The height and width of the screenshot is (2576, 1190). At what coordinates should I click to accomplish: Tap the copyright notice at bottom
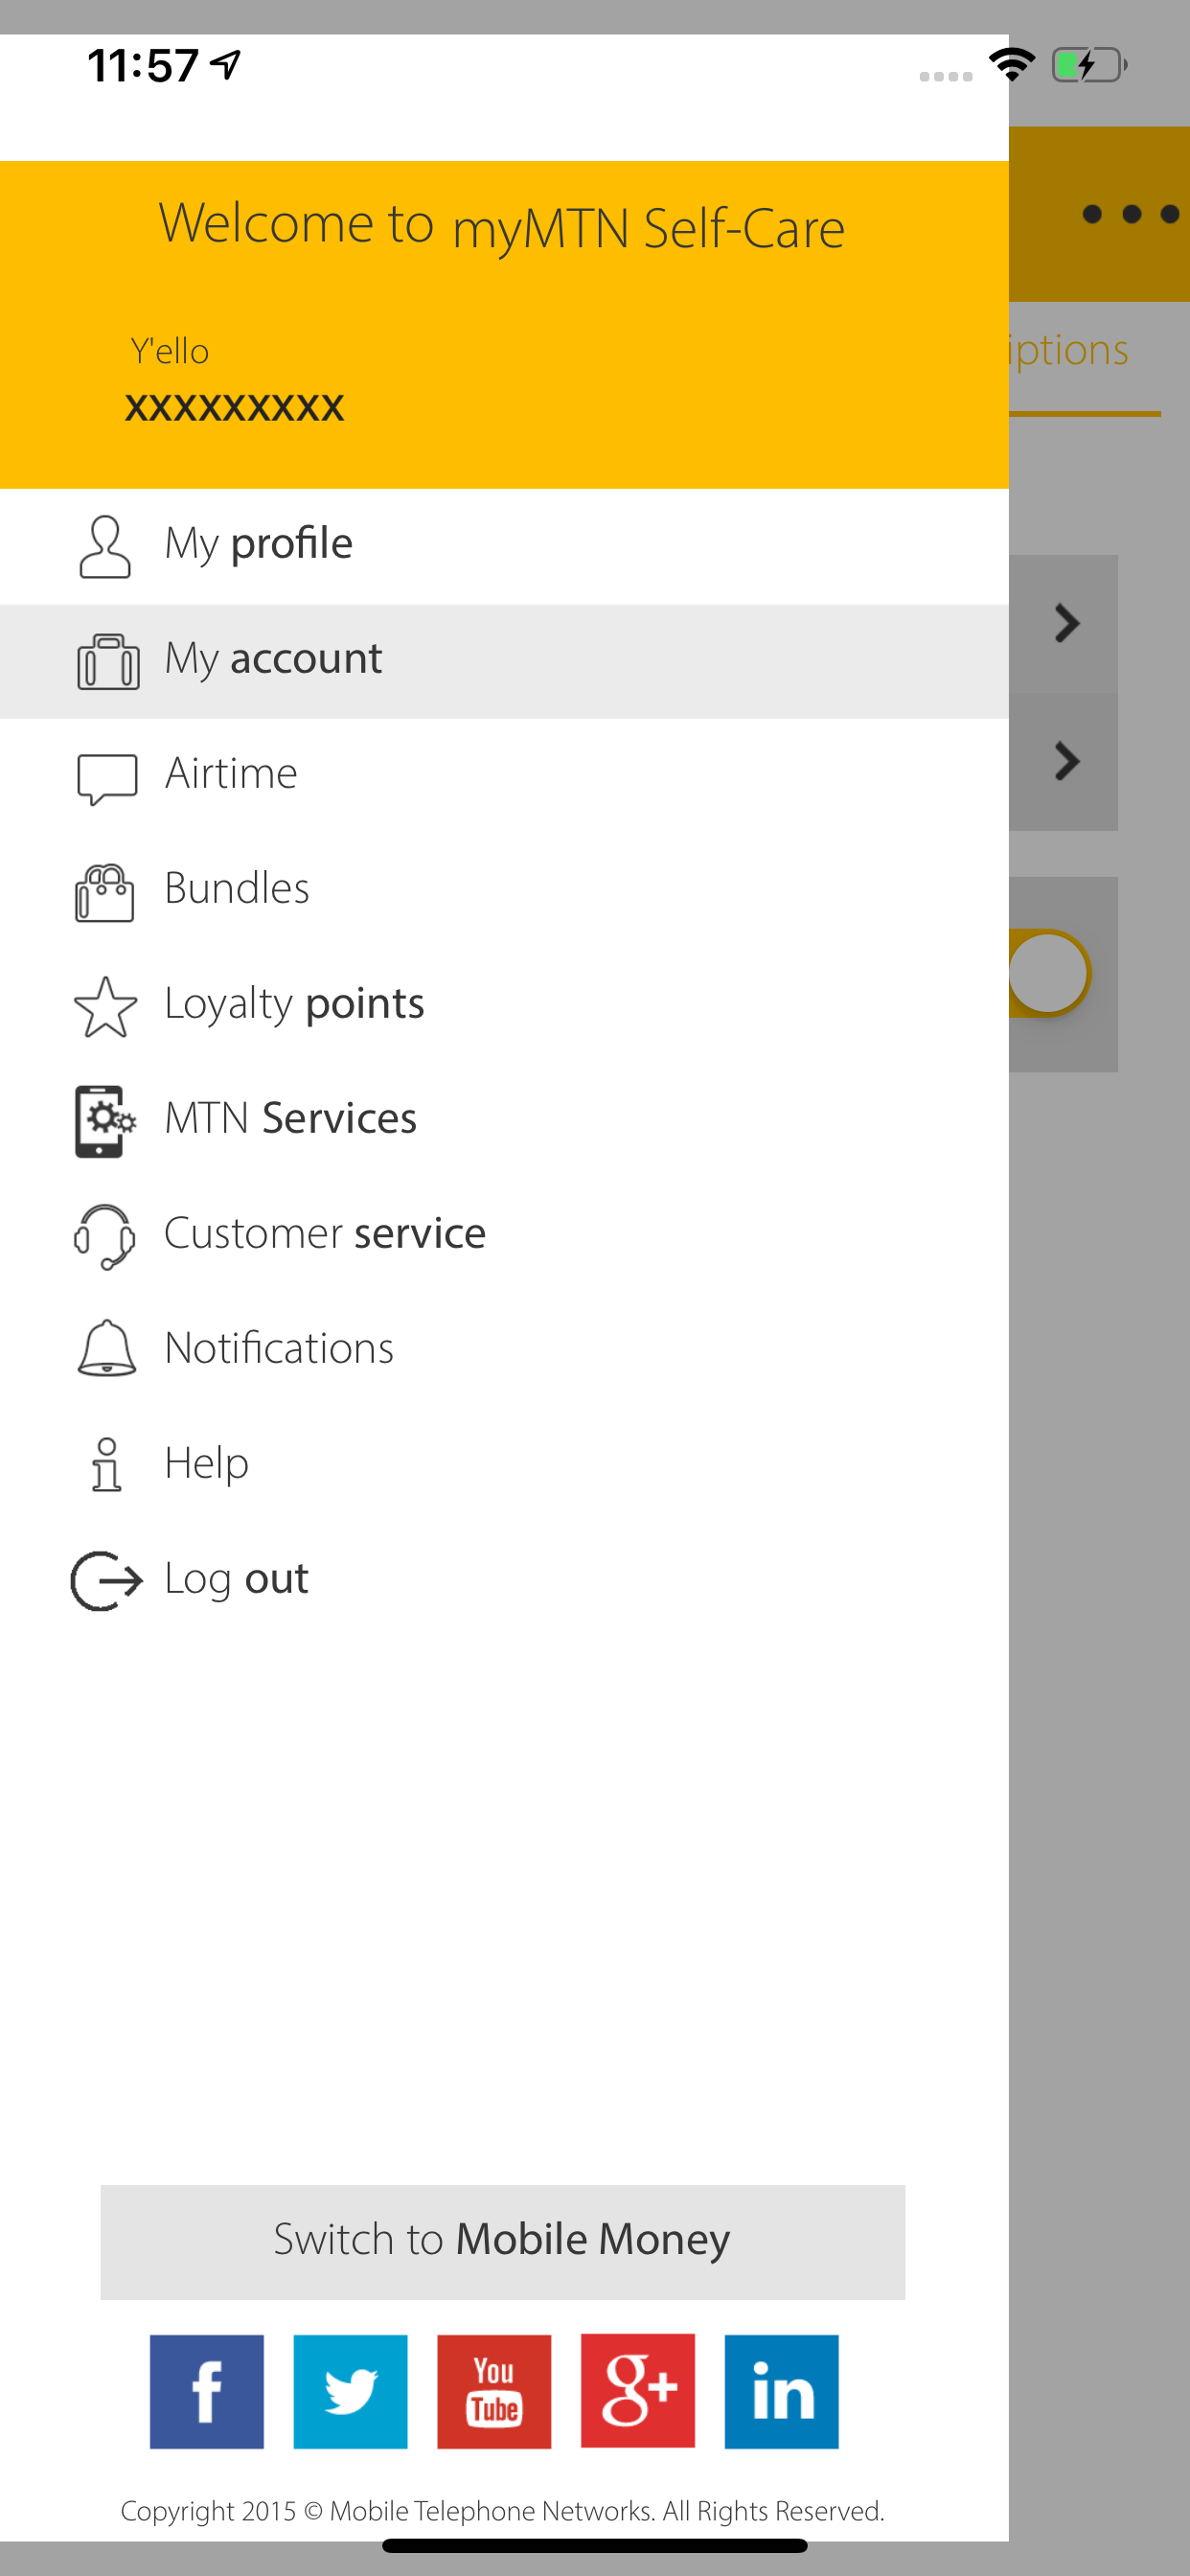[503, 2511]
